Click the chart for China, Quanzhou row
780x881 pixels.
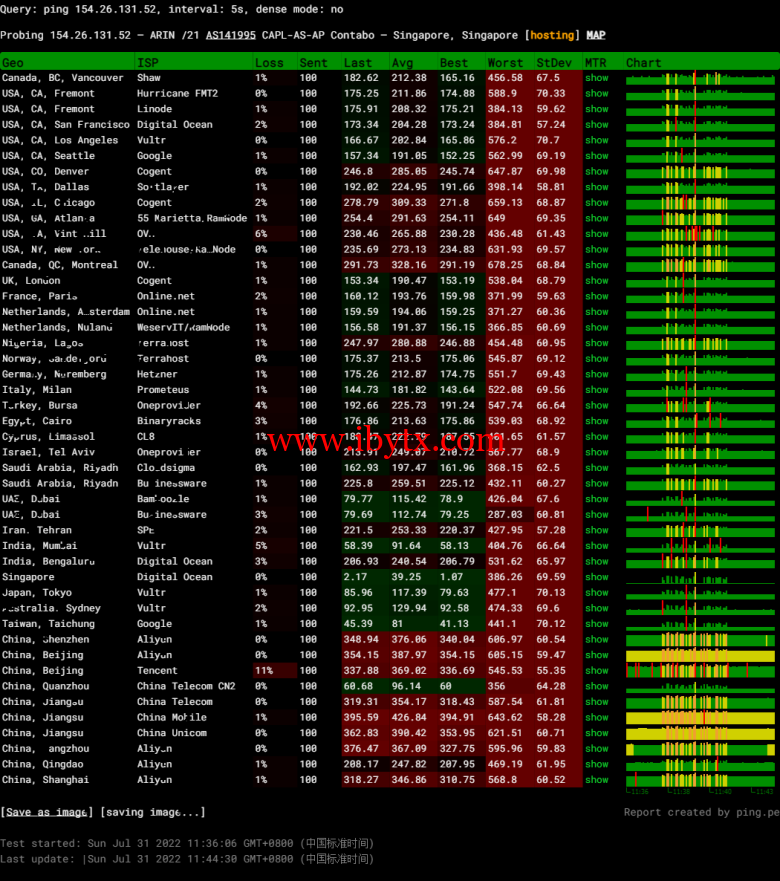point(700,687)
